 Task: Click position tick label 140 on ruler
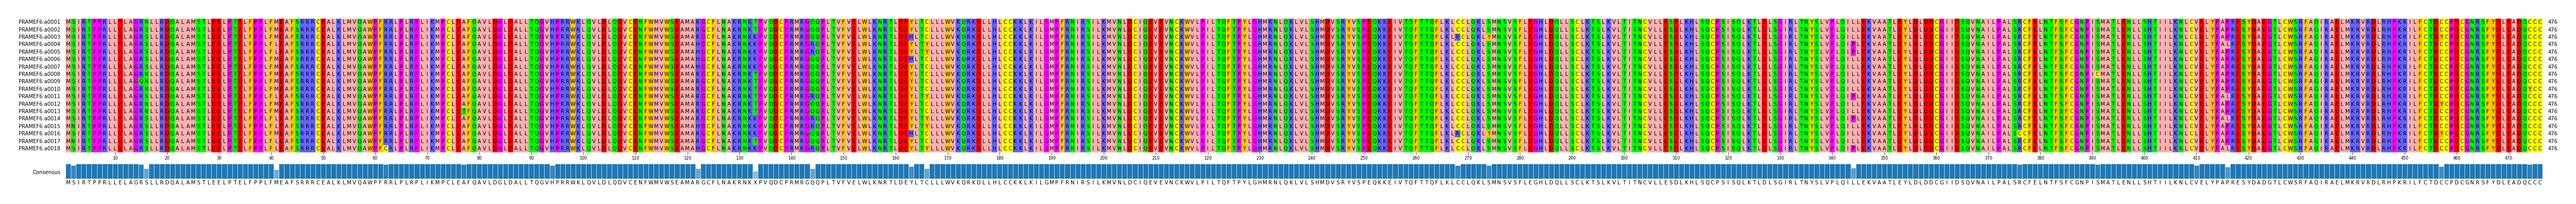click(791, 158)
